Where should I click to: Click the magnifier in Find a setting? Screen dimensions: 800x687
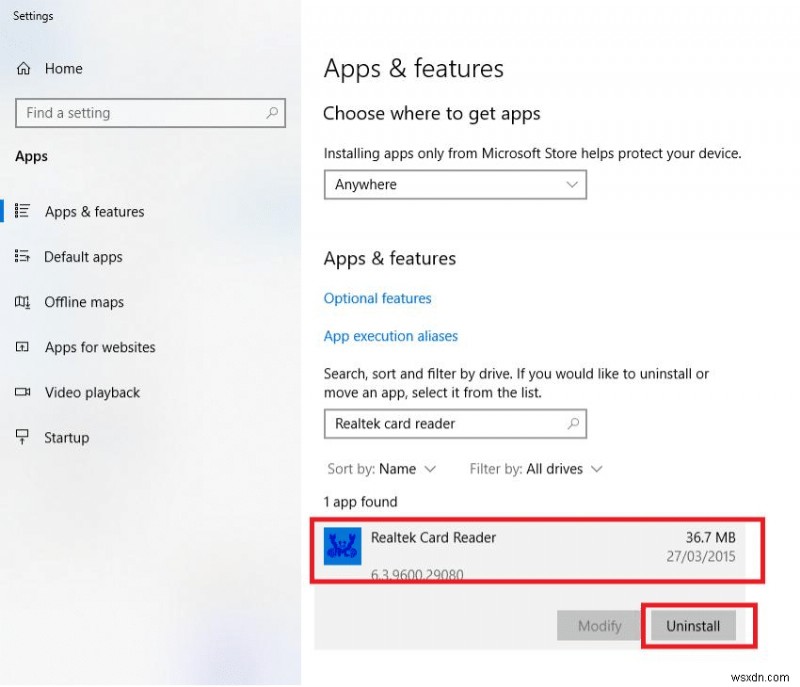point(271,113)
